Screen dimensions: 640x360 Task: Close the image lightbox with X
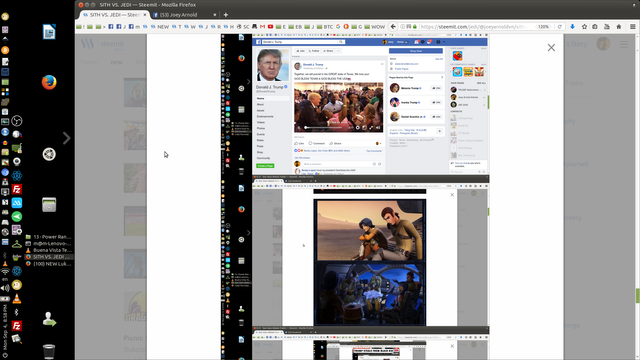(551, 48)
